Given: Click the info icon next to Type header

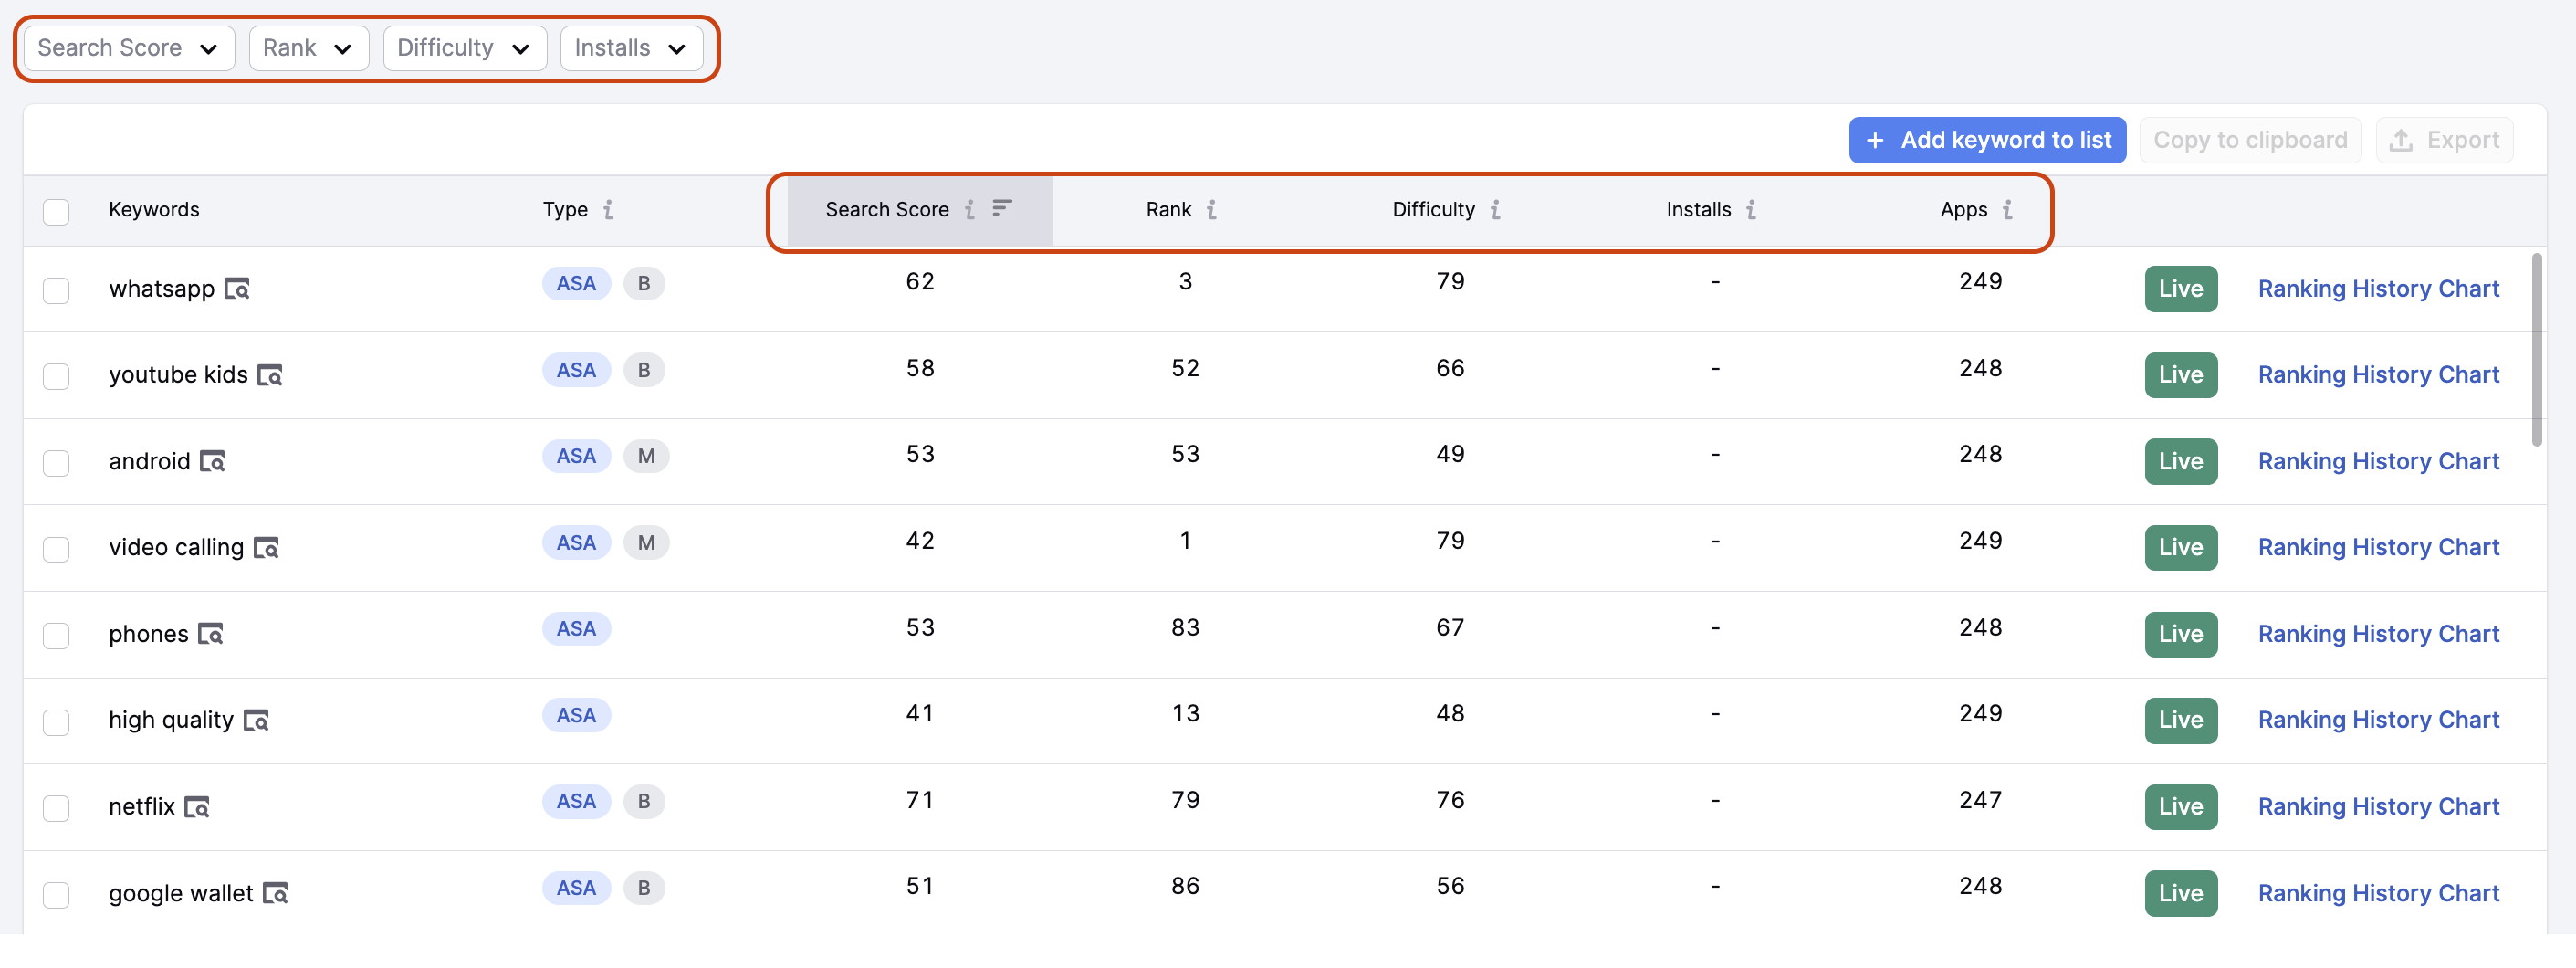Looking at the screenshot, I should [610, 210].
